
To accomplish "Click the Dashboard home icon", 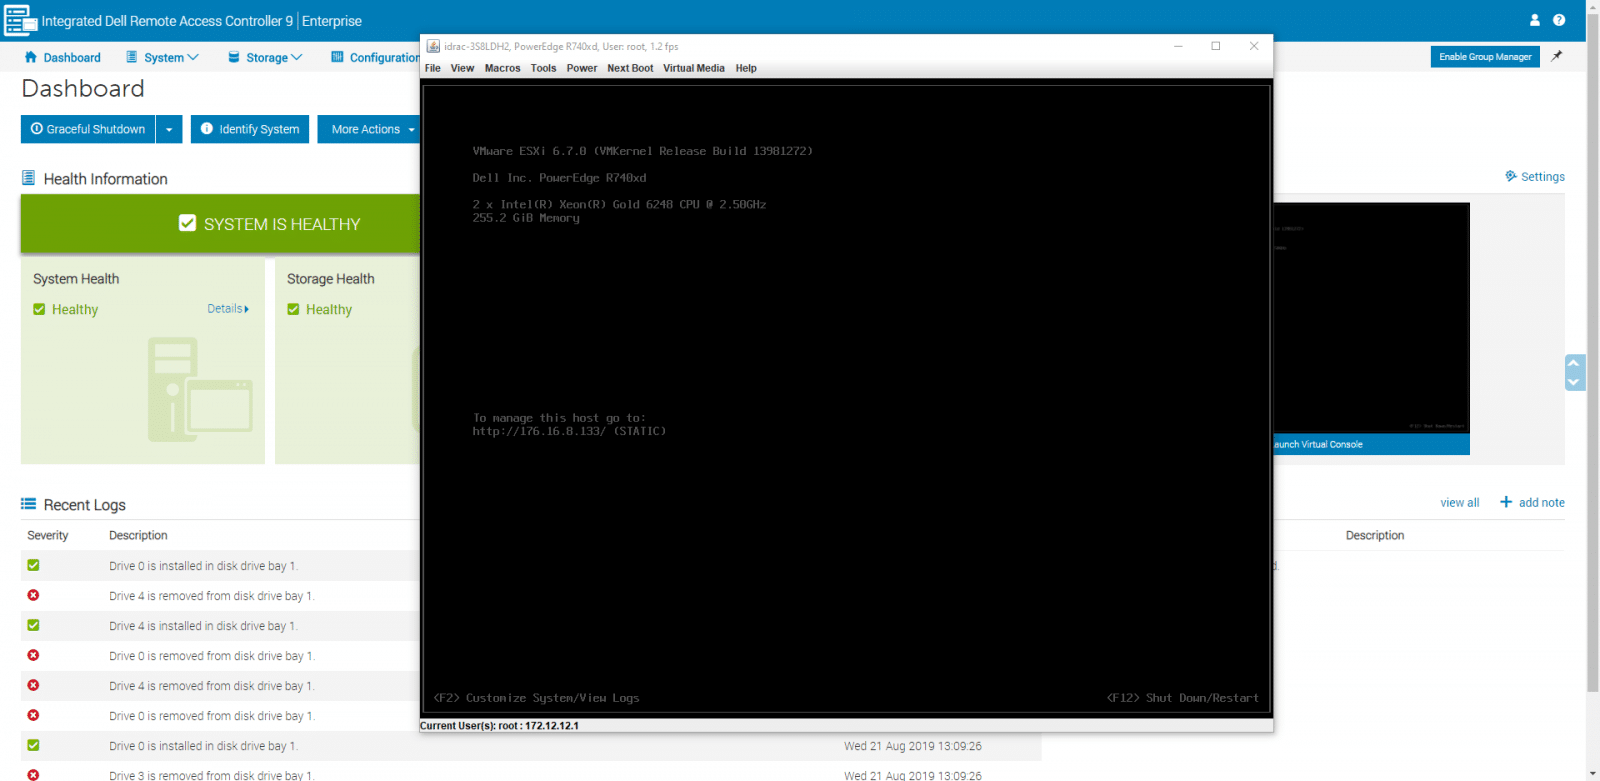I will [x=30, y=57].
